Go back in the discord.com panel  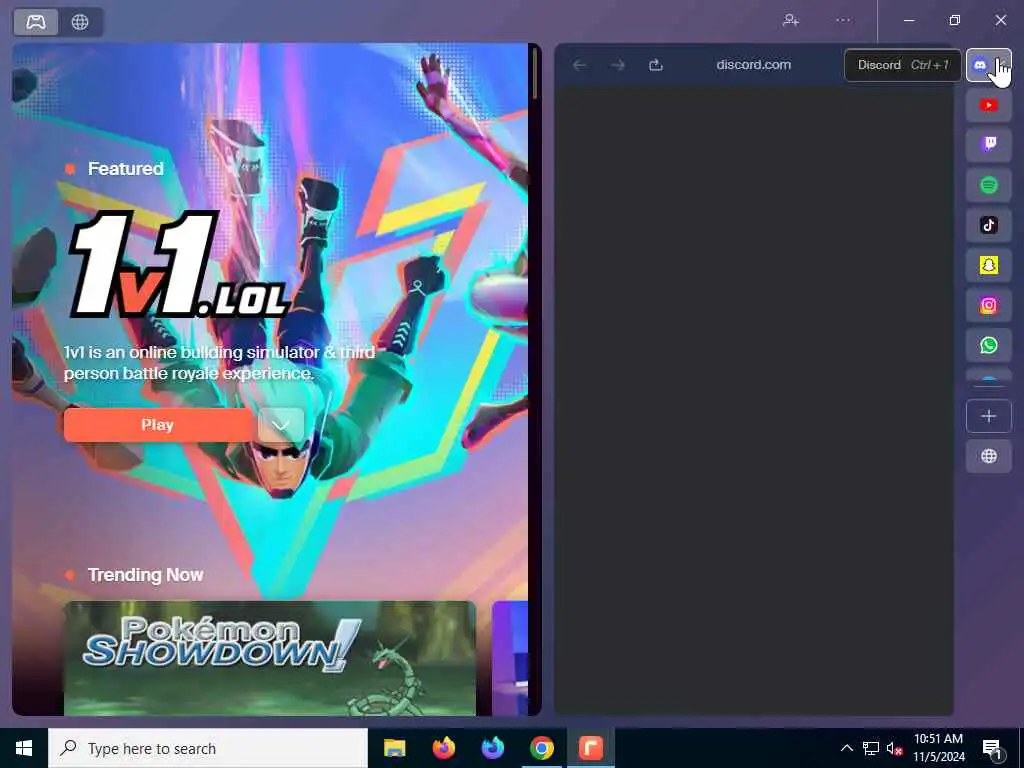coord(579,65)
